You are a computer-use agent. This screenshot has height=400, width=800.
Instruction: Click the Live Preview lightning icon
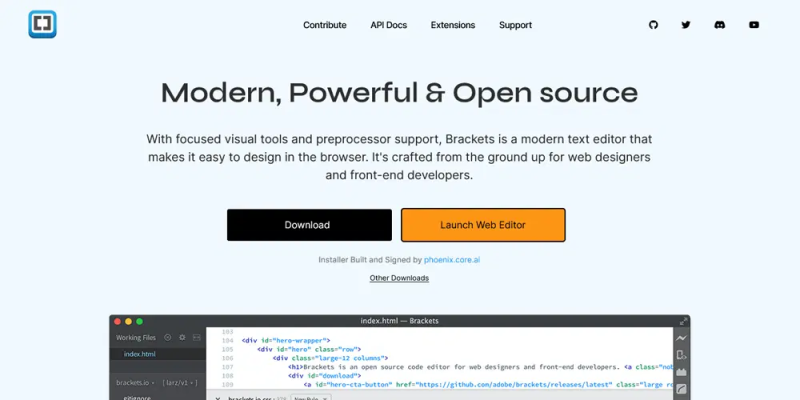pos(681,338)
